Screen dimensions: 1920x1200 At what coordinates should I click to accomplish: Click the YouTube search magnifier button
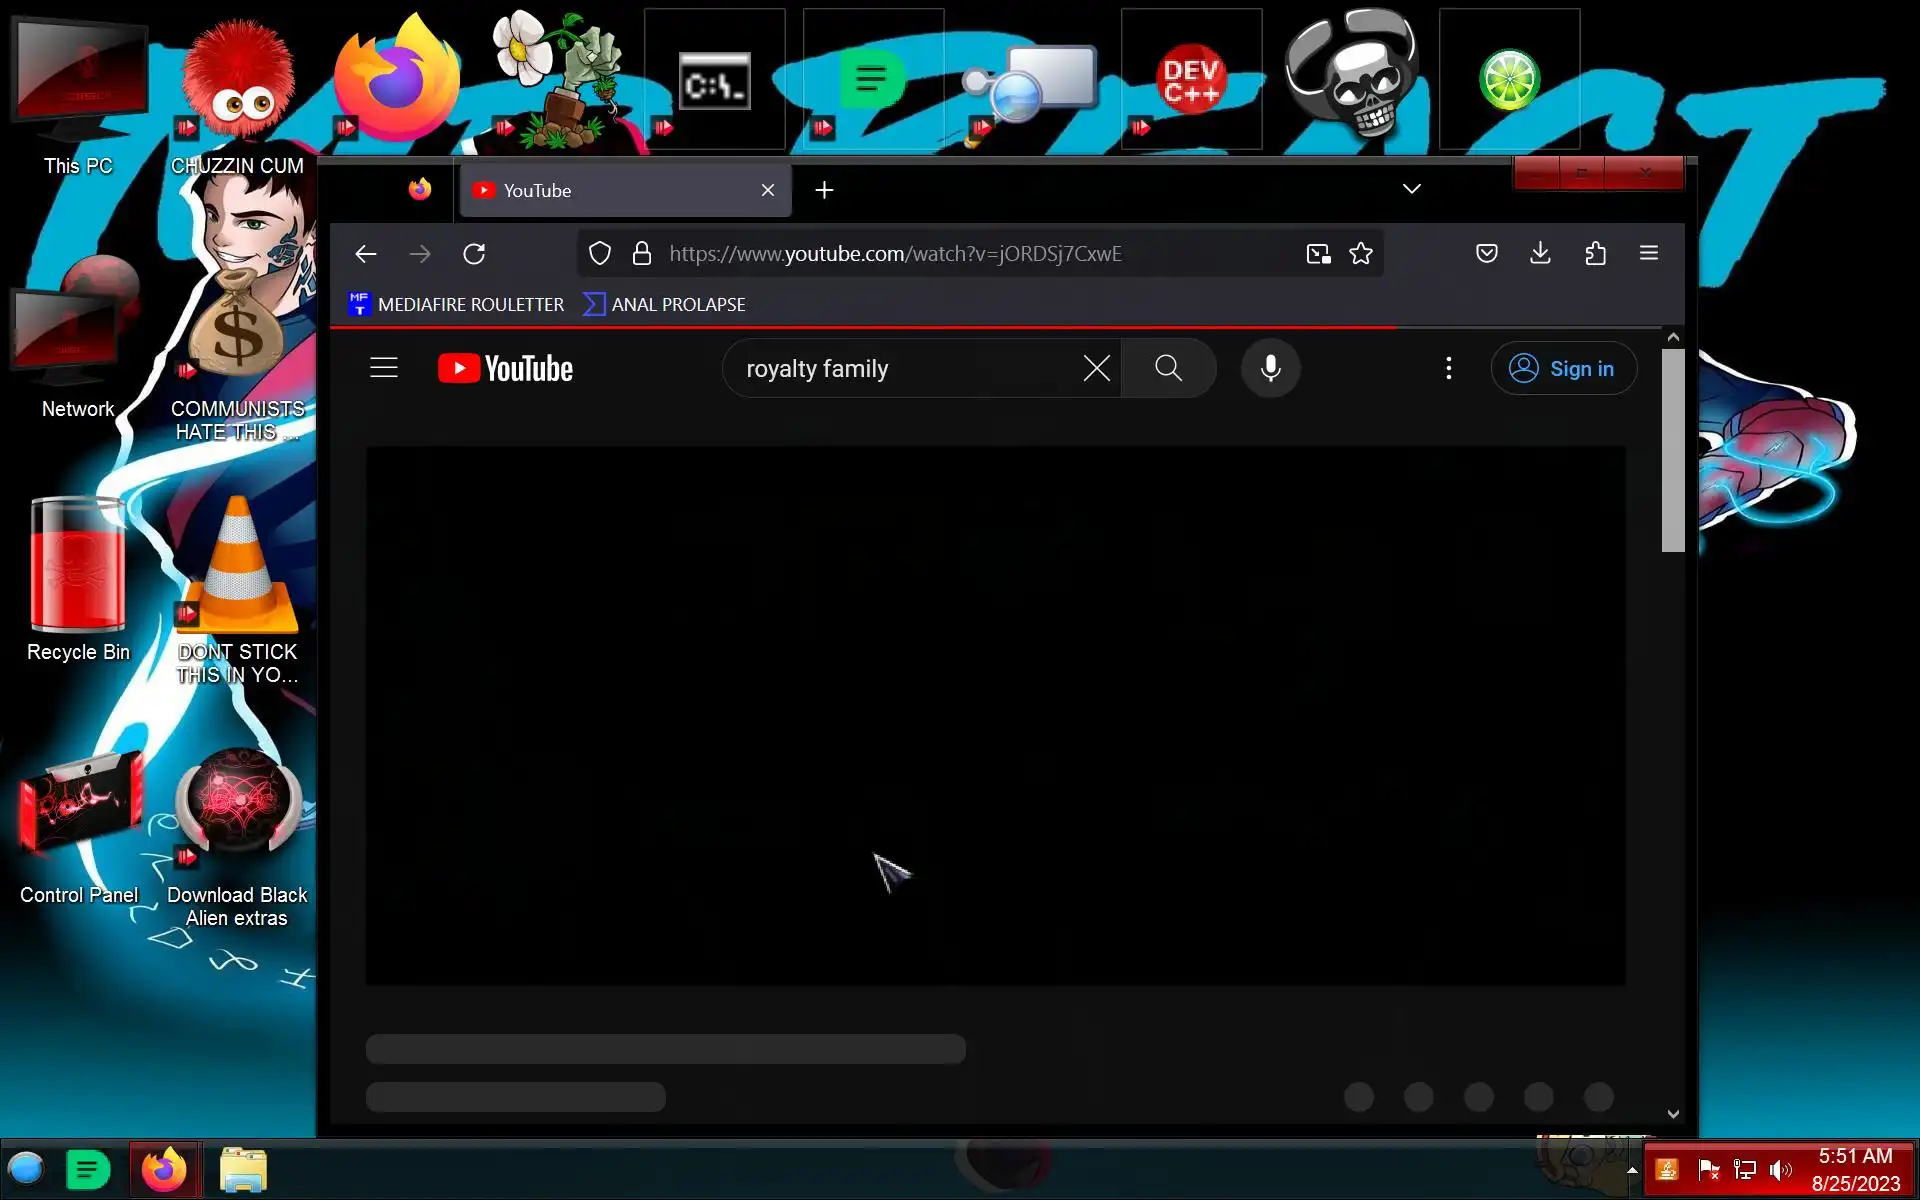pyautogui.click(x=1168, y=368)
